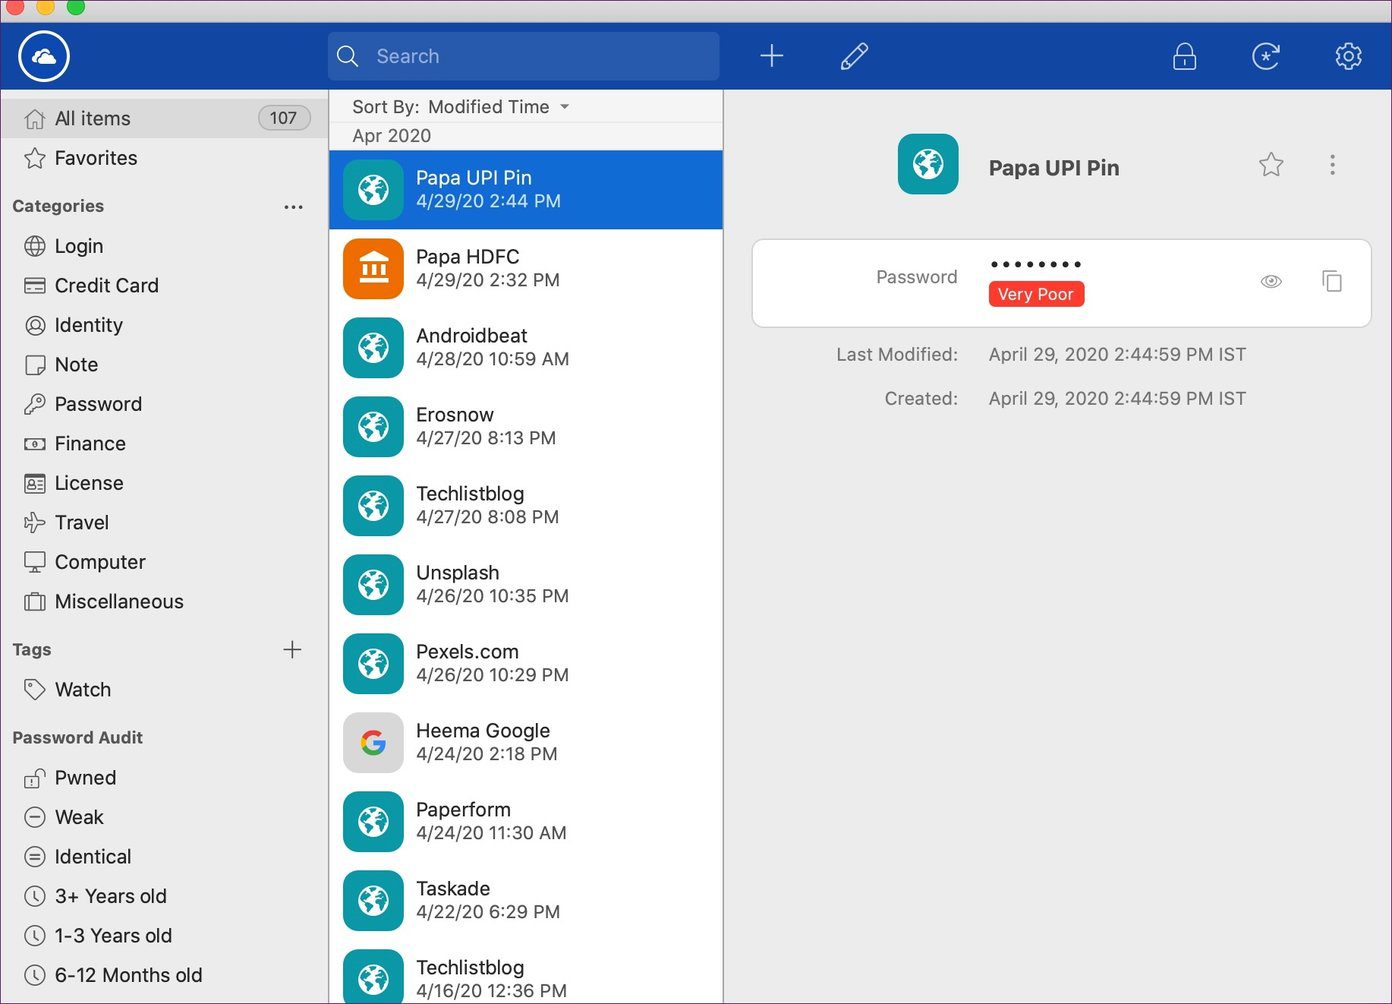Copy the password with copy icon

tap(1332, 282)
